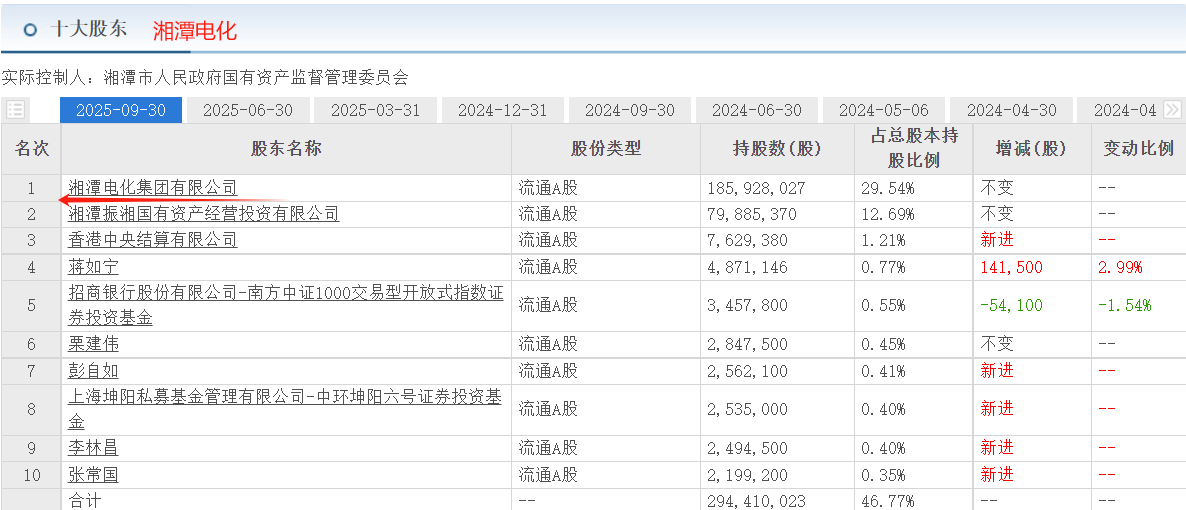
Task: Click the holding value 4,871,146
Action: (x=747, y=267)
